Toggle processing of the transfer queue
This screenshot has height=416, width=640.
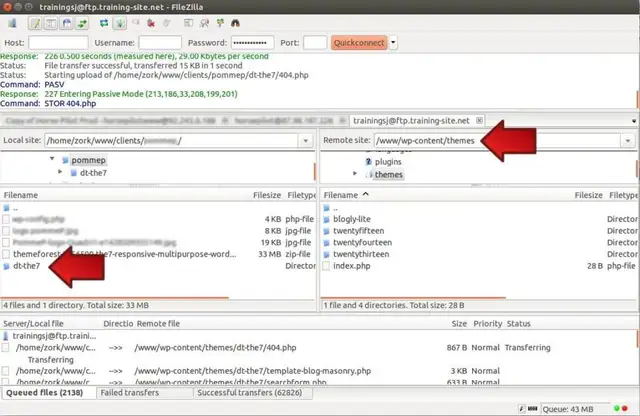tap(120, 23)
